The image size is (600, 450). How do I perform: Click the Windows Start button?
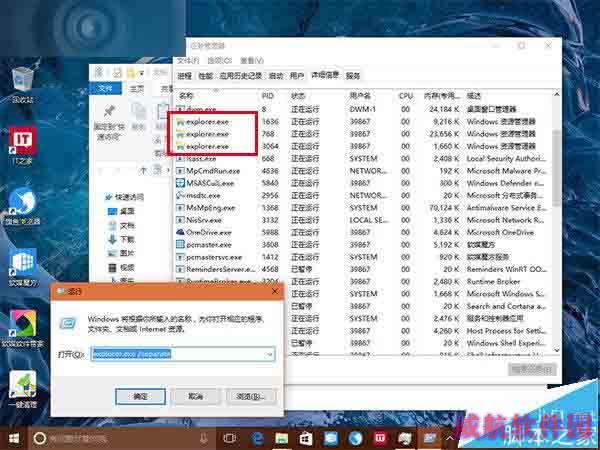pos(14,438)
